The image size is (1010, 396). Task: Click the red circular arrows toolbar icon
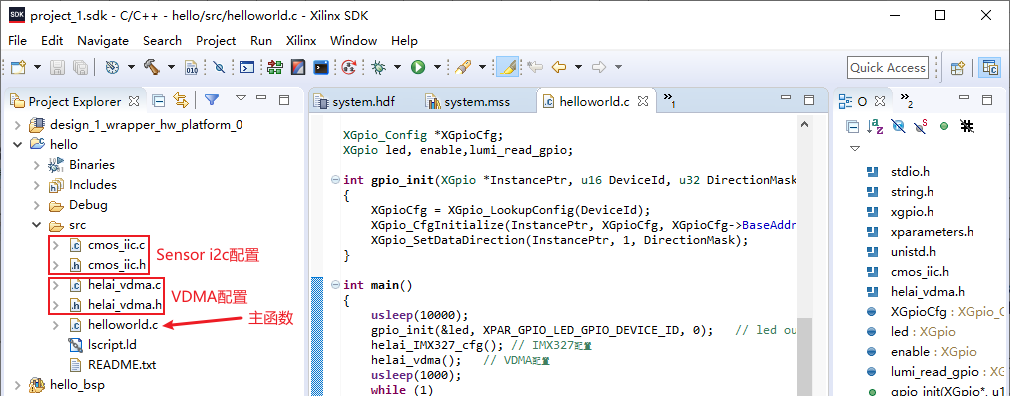point(349,67)
